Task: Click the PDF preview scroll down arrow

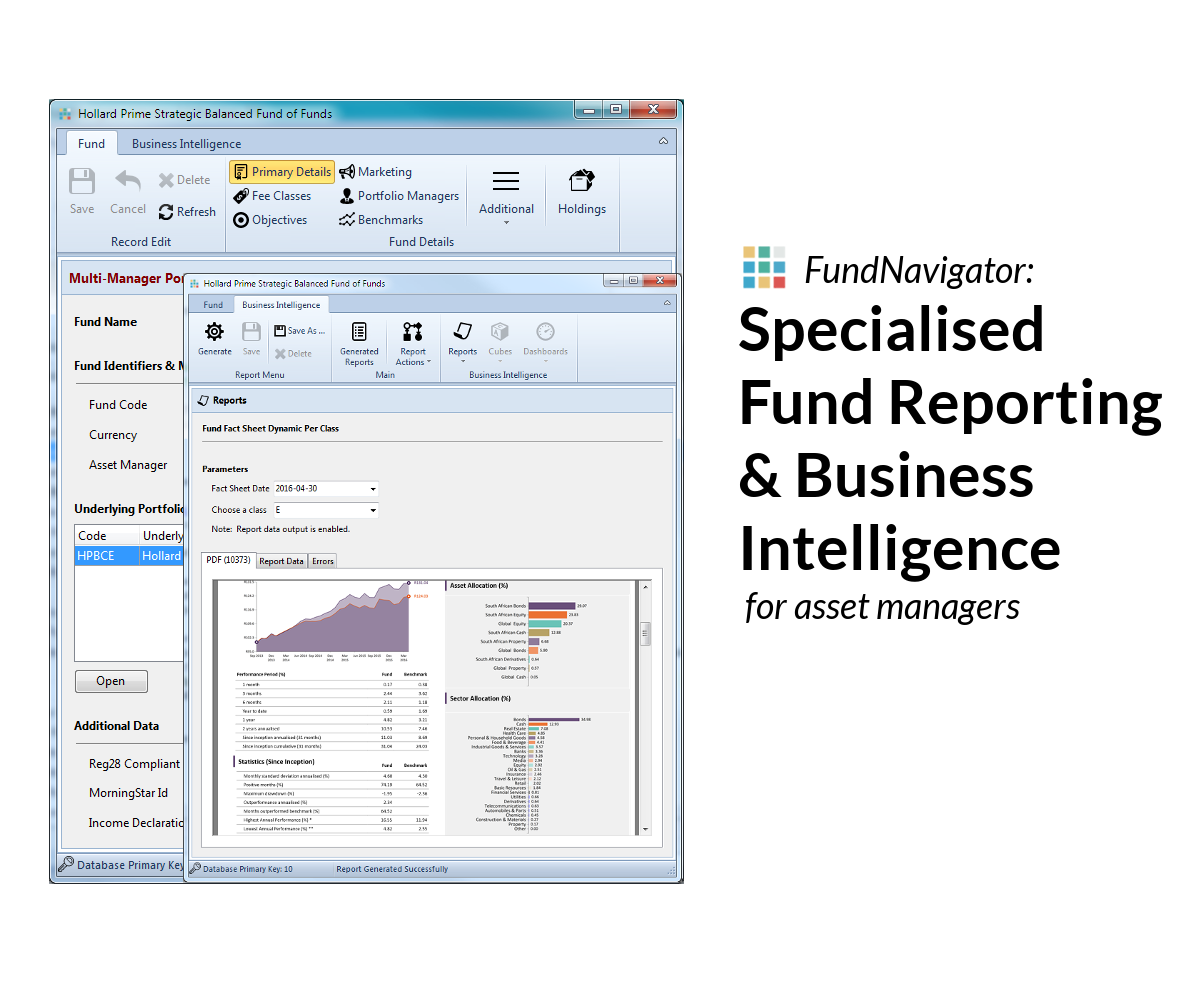Action: (x=645, y=829)
